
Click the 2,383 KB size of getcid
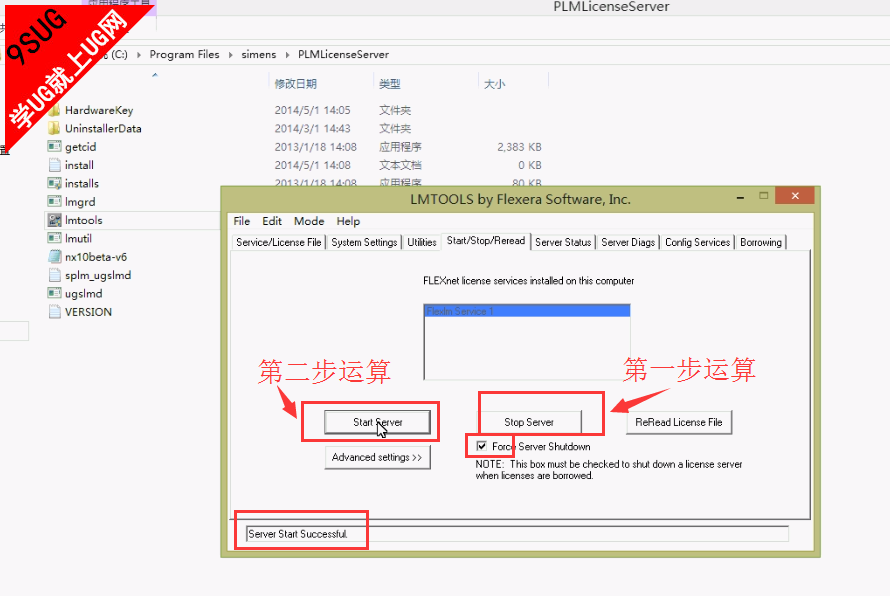tap(519, 147)
